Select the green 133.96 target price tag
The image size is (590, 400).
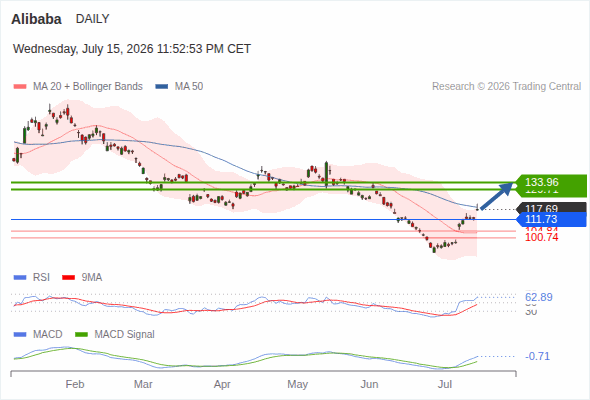pos(551,182)
